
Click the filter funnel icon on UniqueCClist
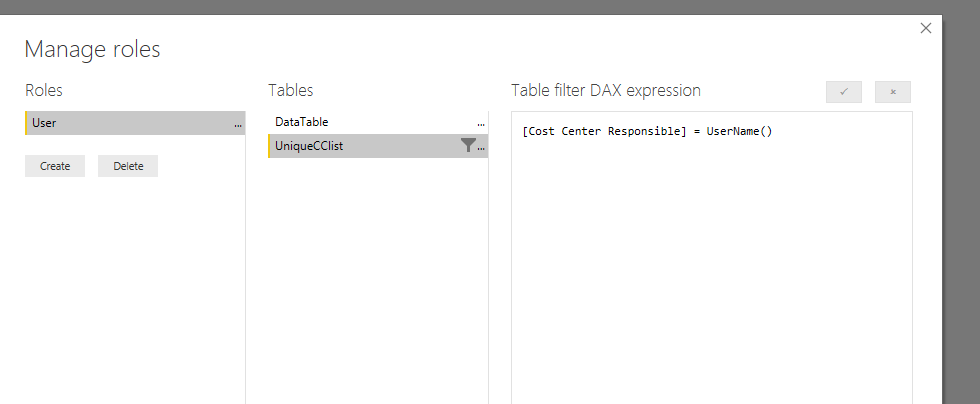coord(468,146)
